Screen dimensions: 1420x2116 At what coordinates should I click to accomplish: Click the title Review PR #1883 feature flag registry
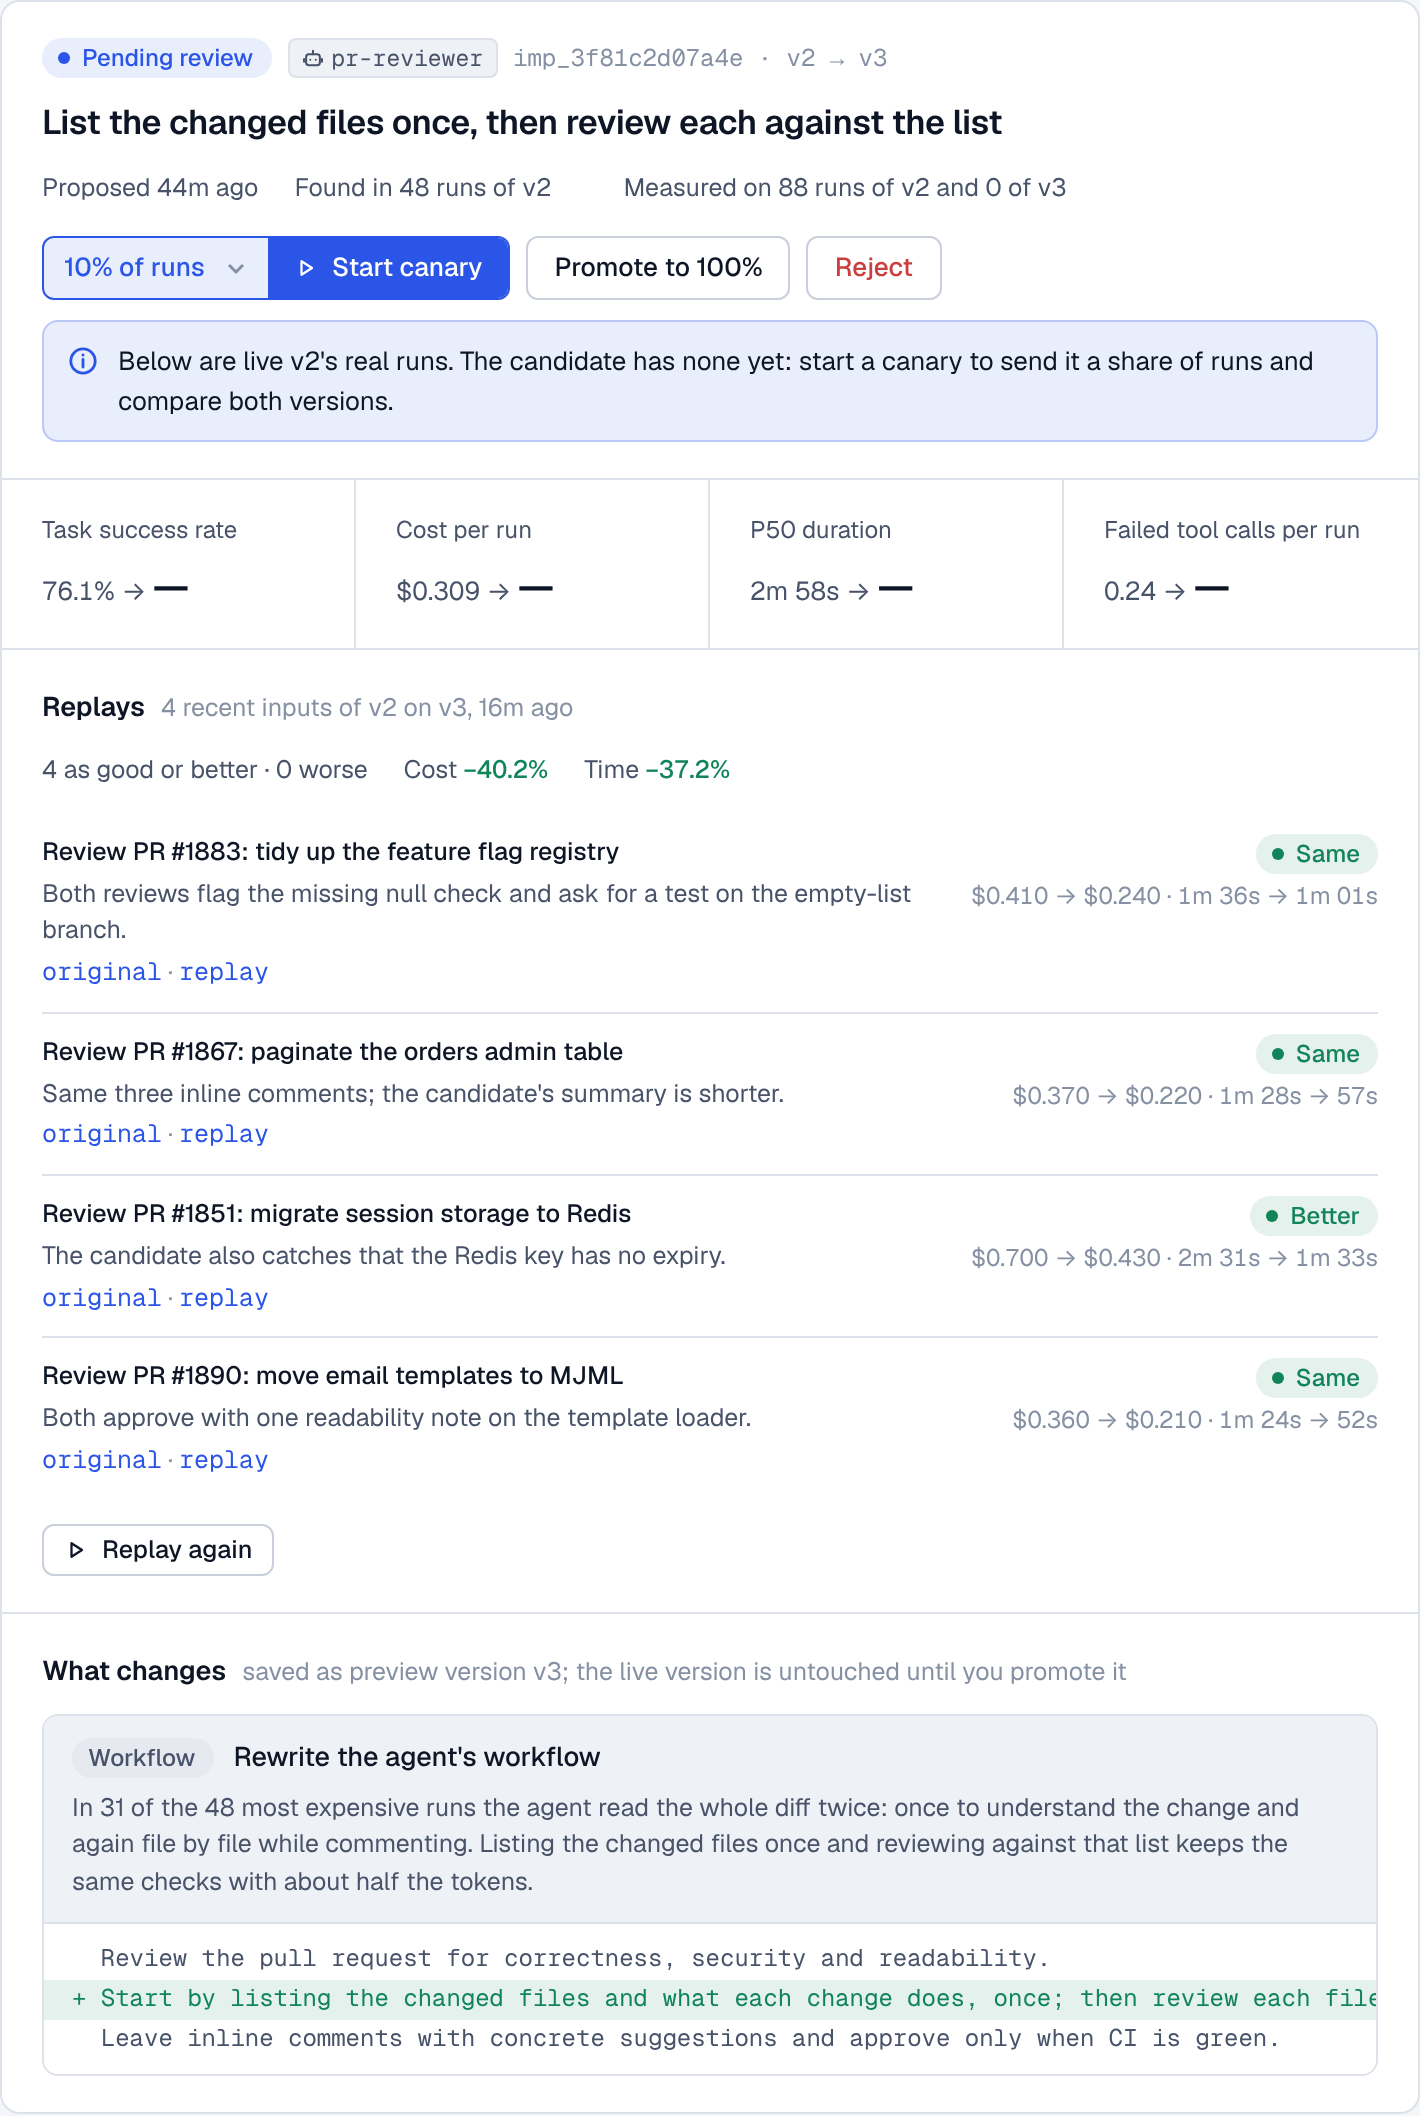point(331,852)
